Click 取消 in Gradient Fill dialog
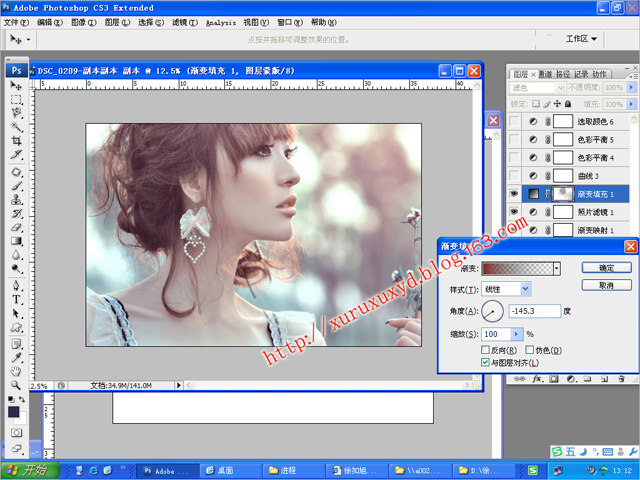The height and width of the screenshot is (480, 640). coord(607,285)
